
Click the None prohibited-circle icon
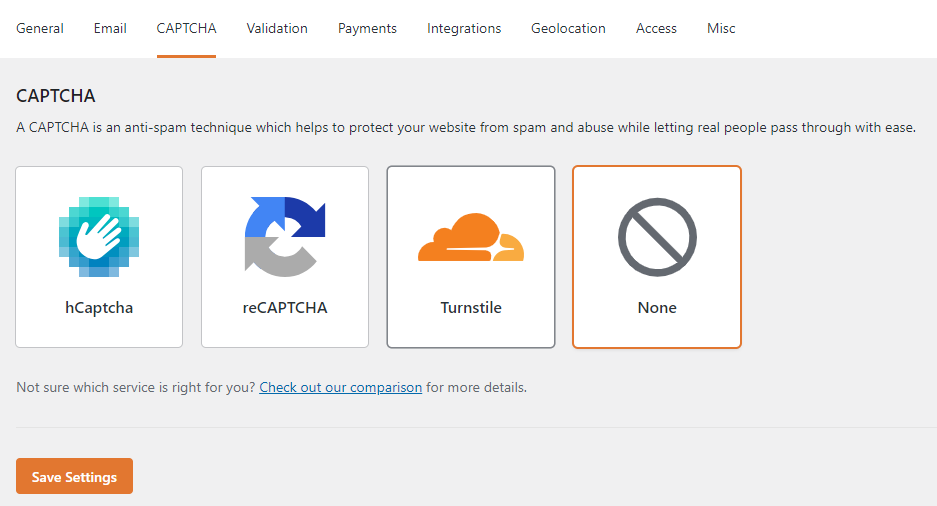click(x=657, y=238)
